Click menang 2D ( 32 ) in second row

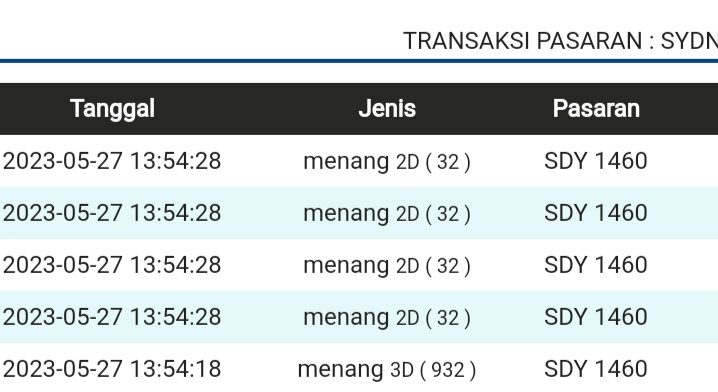(387, 213)
